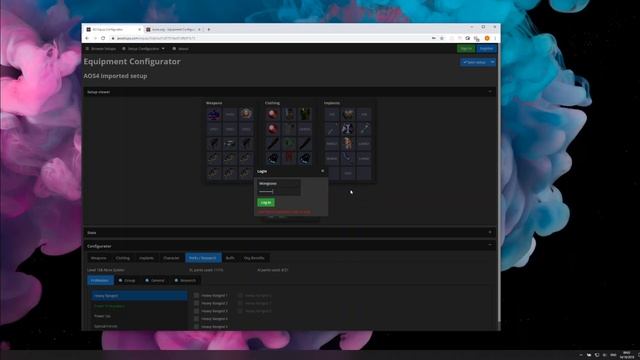The height and width of the screenshot is (360, 640).
Task: Switch to the Implants configurator tab
Action: 146,258
